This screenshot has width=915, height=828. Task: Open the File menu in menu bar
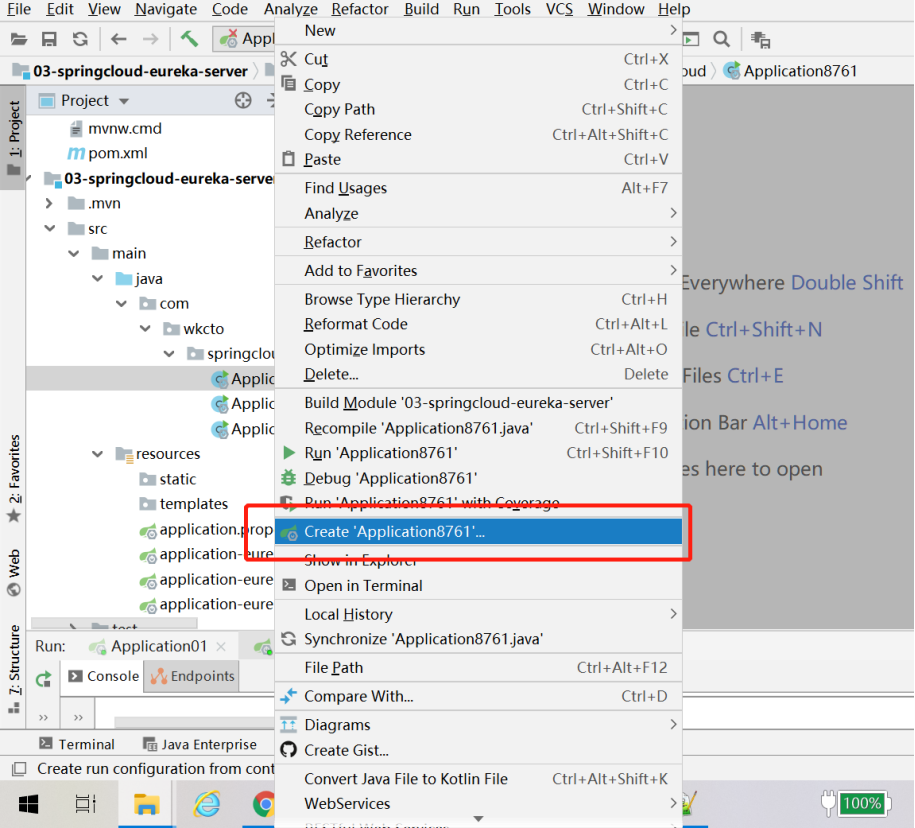[x=19, y=9]
